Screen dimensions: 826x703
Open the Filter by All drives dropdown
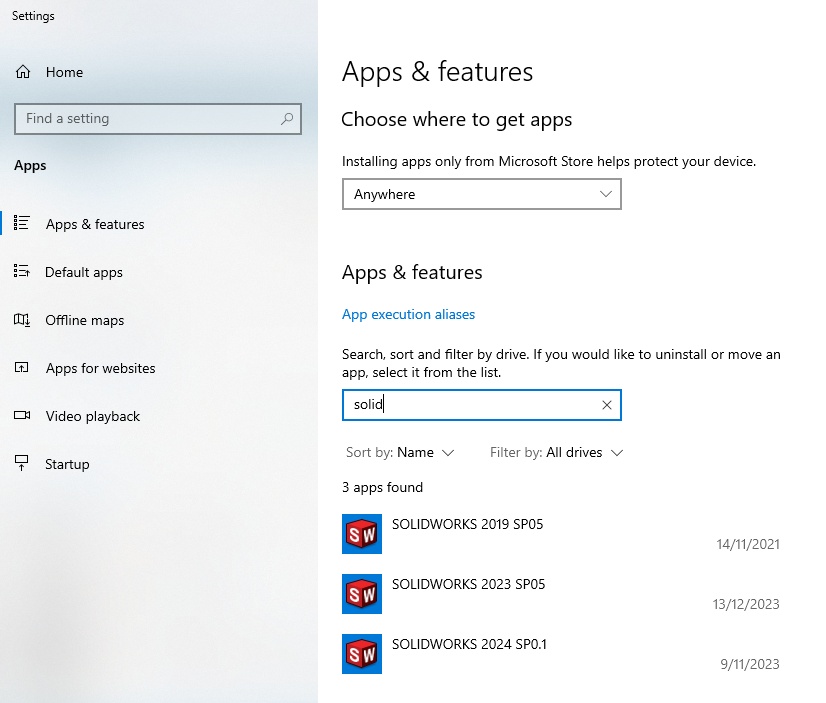coord(557,452)
